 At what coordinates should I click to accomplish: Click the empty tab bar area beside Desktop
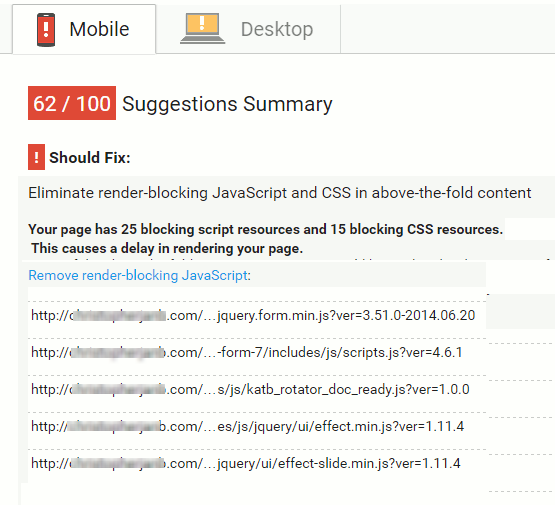(447, 29)
